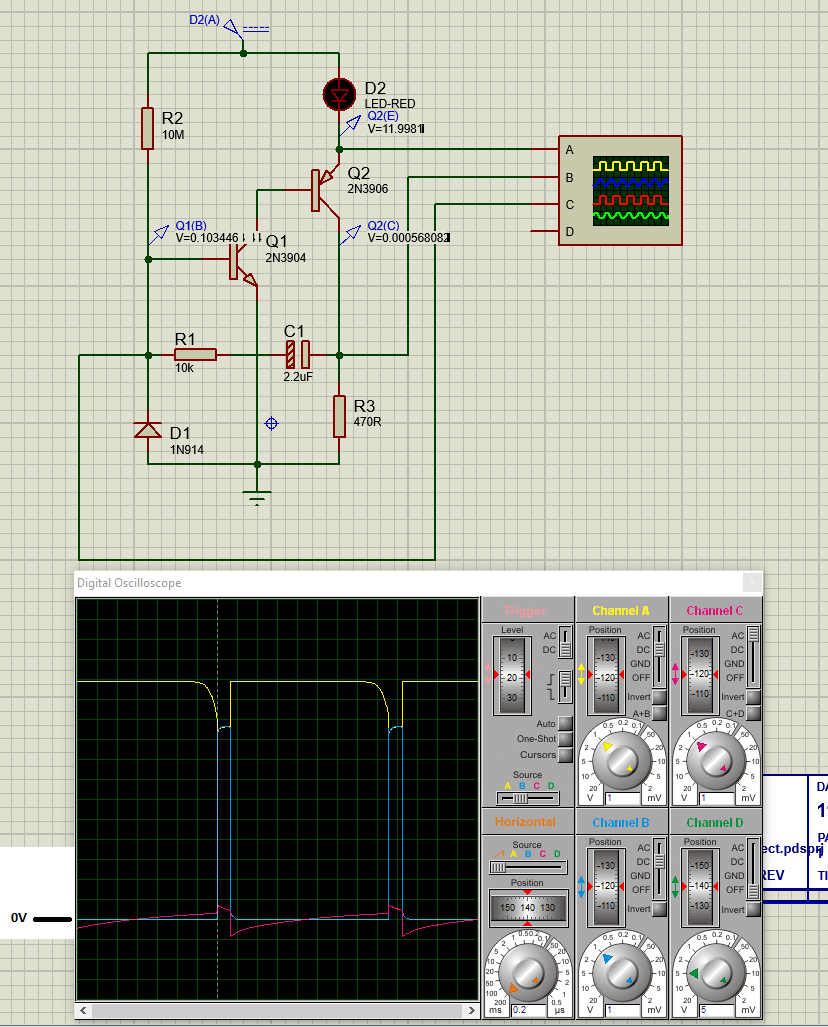828x1027 pixels.
Task: Click the Horizontal timebase value field
Action: [x=528, y=1010]
